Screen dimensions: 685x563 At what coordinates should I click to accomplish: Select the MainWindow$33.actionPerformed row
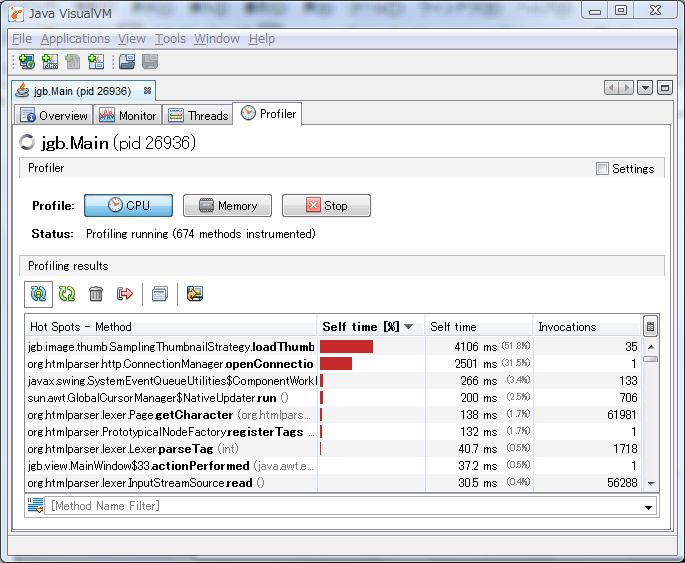(x=333, y=466)
